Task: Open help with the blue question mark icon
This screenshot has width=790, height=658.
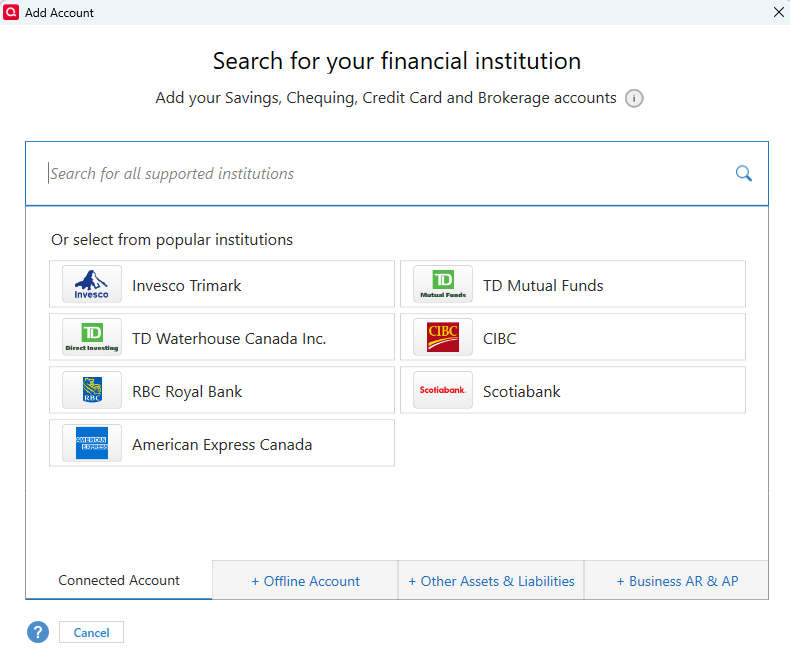Action: click(x=38, y=632)
